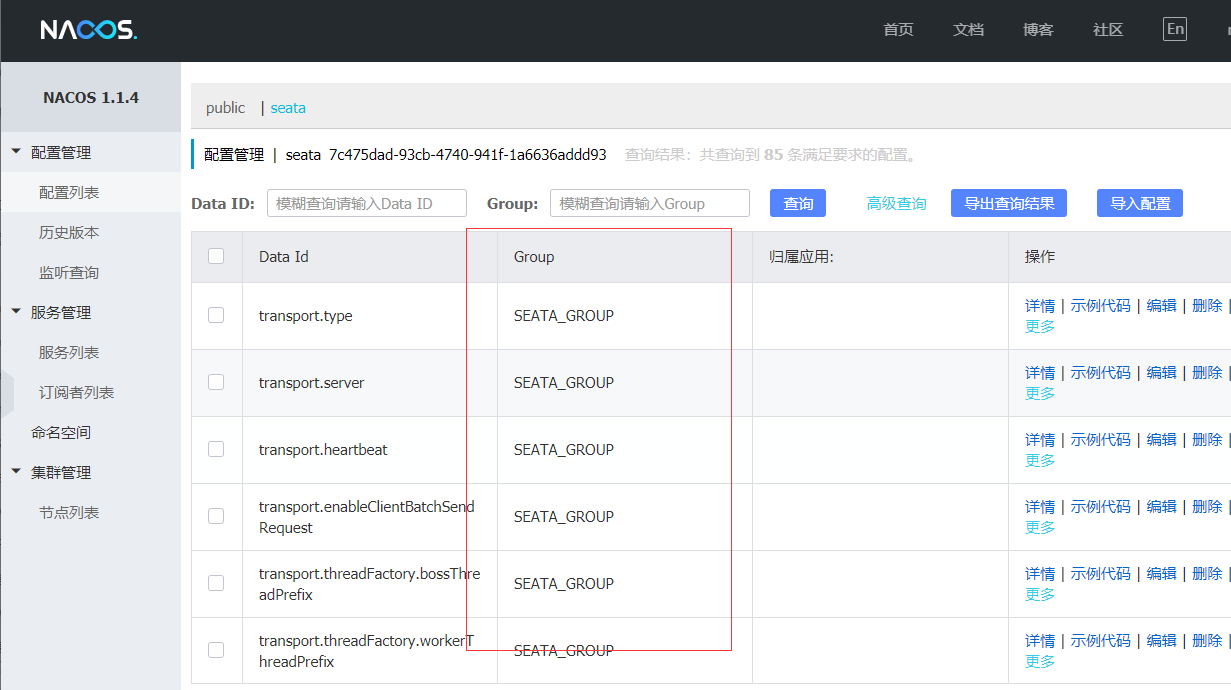Open 更多 for bossThreadPrefix row

pos(1040,594)
